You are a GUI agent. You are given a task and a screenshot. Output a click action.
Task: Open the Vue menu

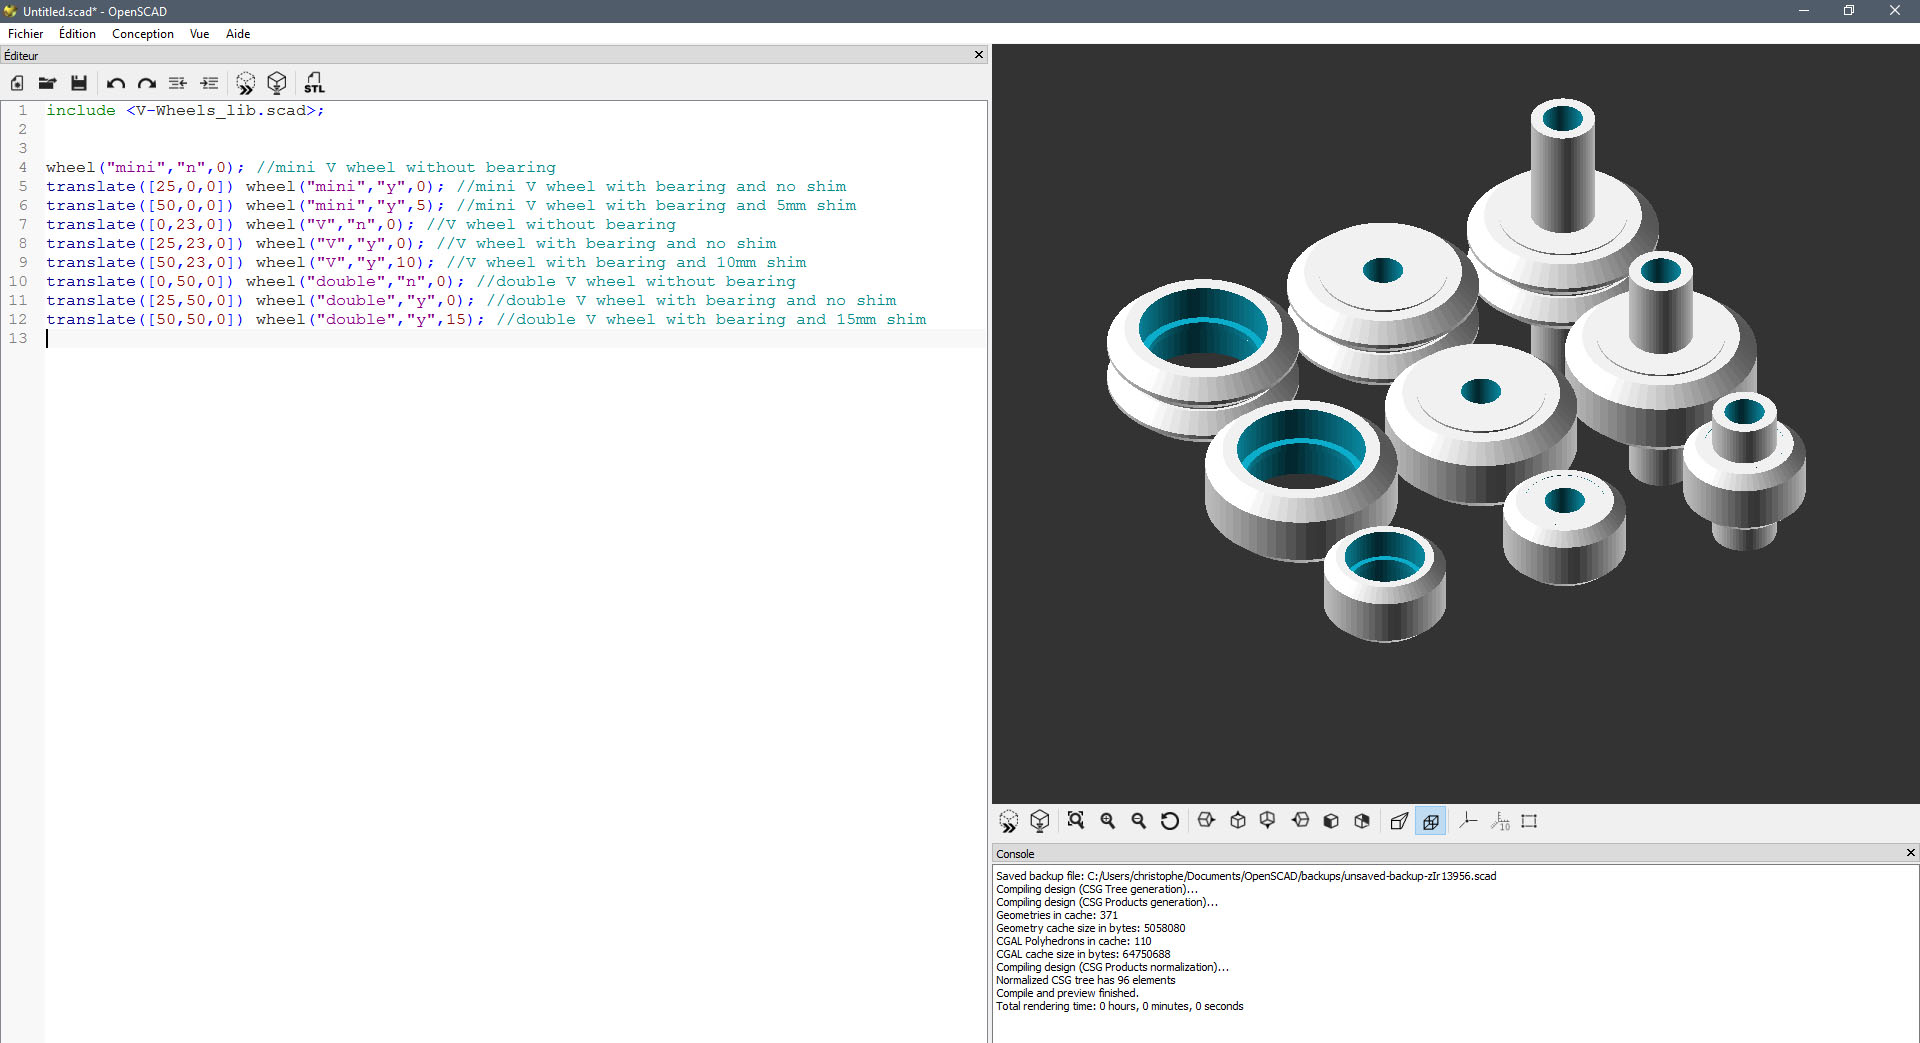(x=198, y=33)
